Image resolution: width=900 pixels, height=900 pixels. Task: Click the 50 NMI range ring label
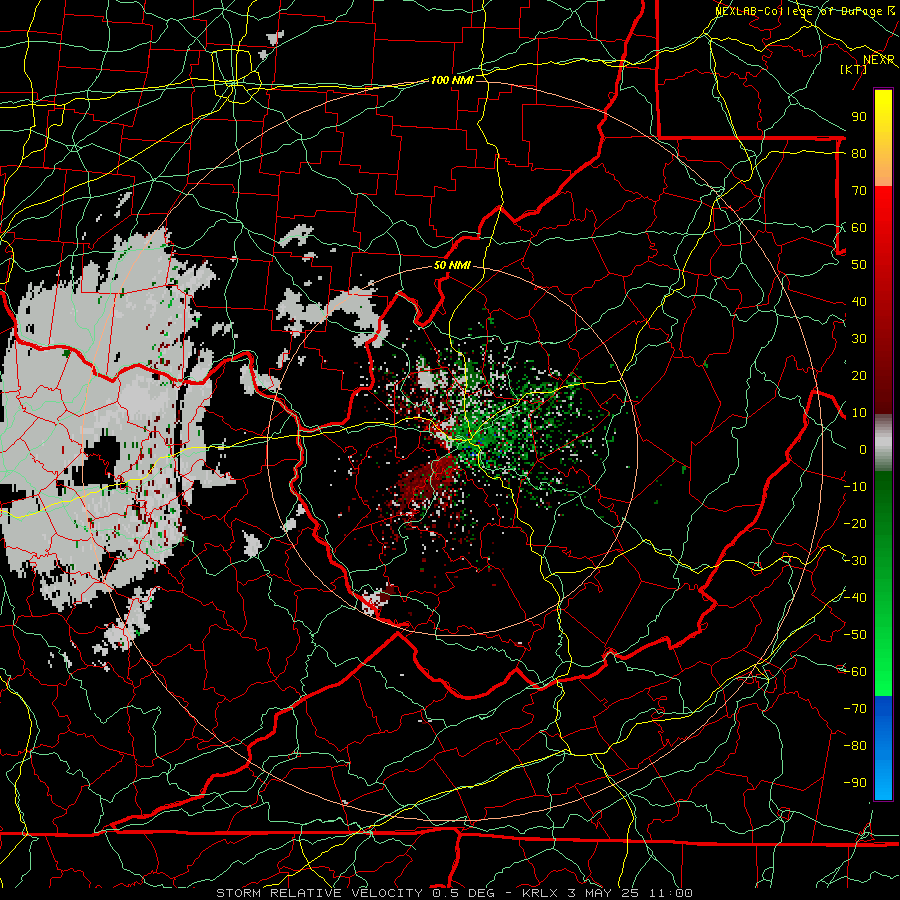click(452, 265)
